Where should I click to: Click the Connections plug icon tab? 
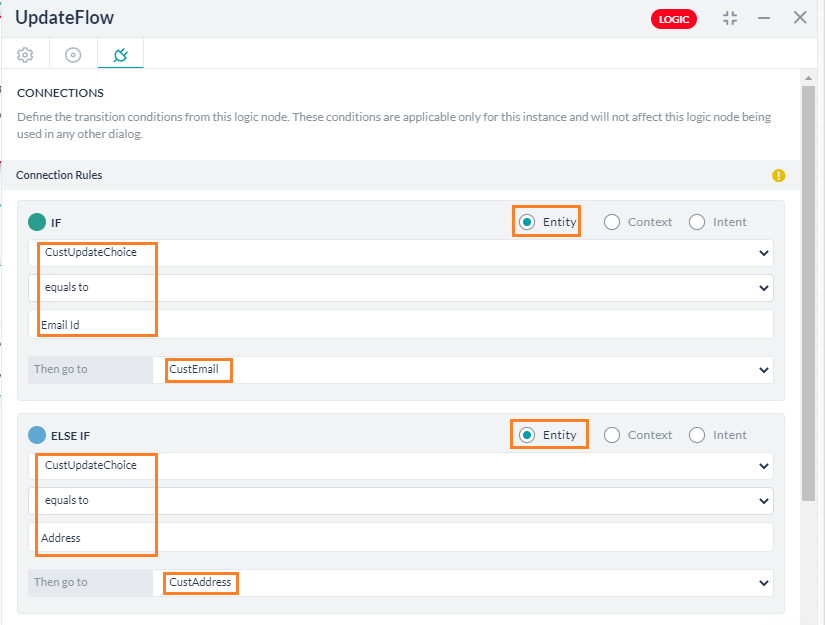(120, 54)
